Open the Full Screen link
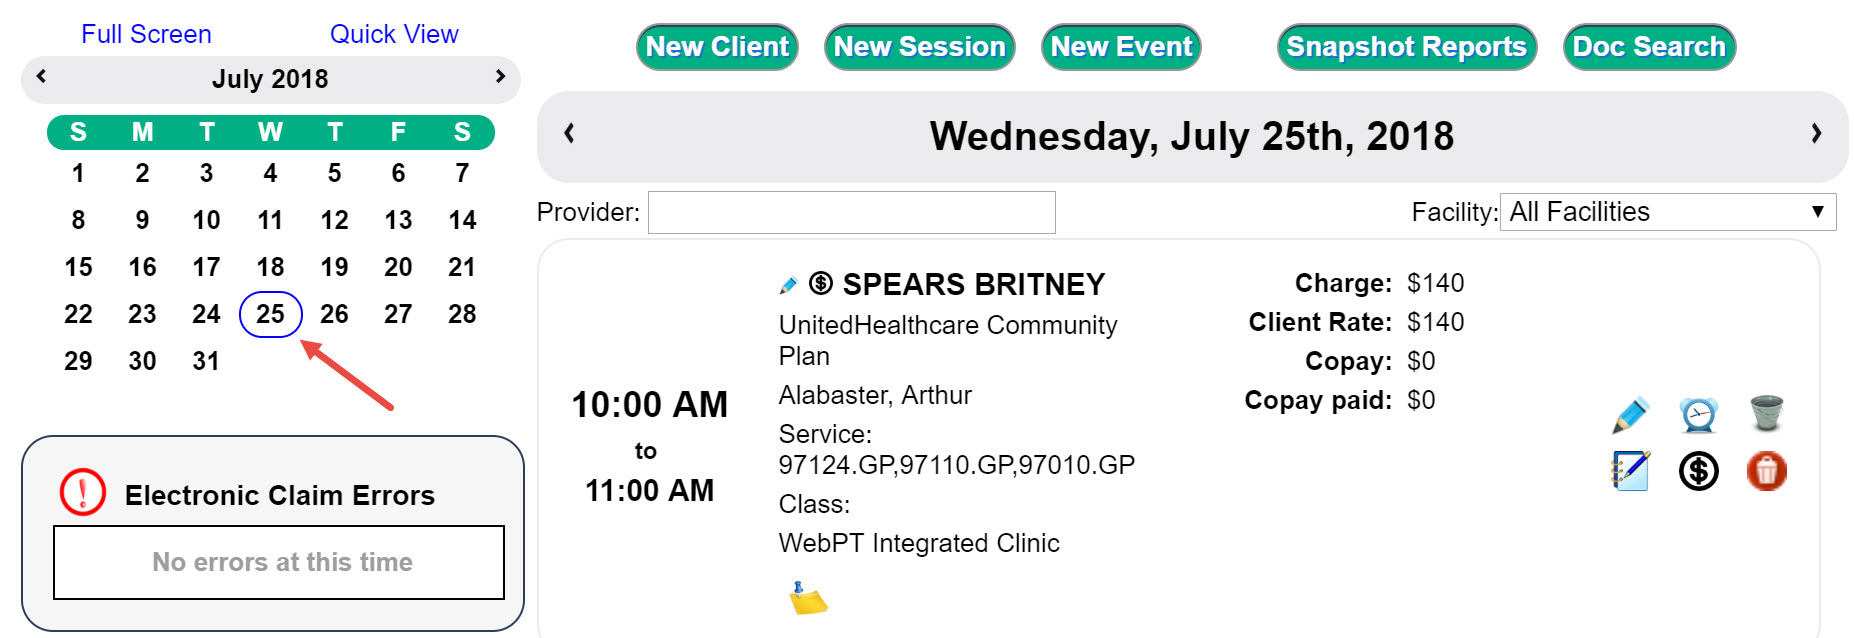 [146, 34]
